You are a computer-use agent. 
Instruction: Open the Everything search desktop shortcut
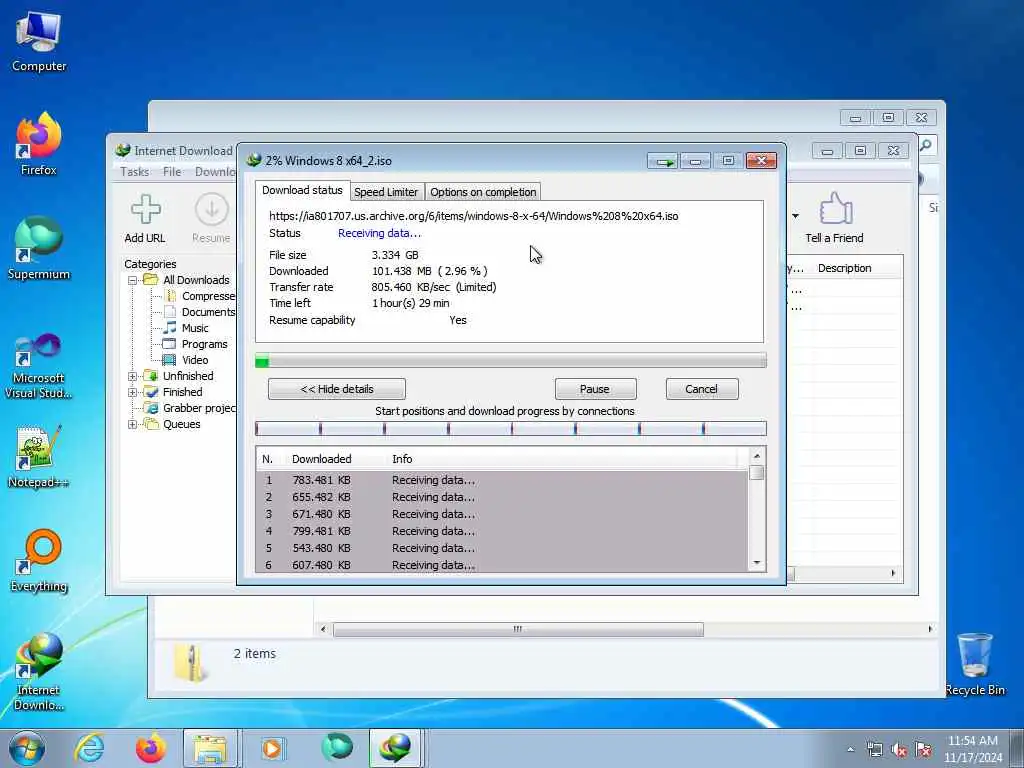[39, 560]
